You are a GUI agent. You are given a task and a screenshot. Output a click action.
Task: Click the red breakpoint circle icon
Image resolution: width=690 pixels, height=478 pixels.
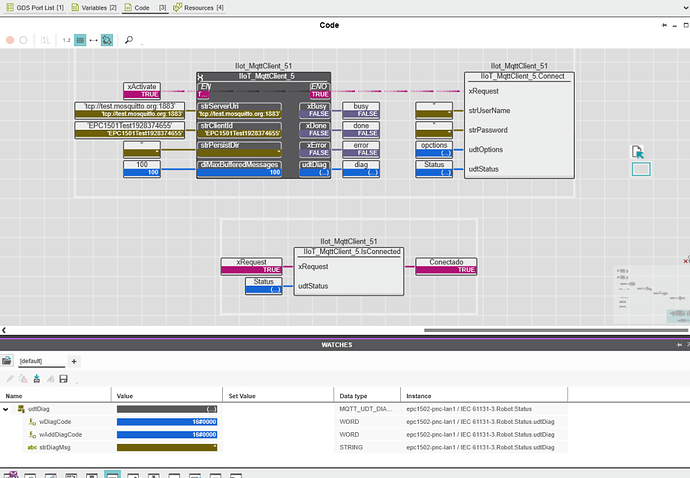point(10,40)
